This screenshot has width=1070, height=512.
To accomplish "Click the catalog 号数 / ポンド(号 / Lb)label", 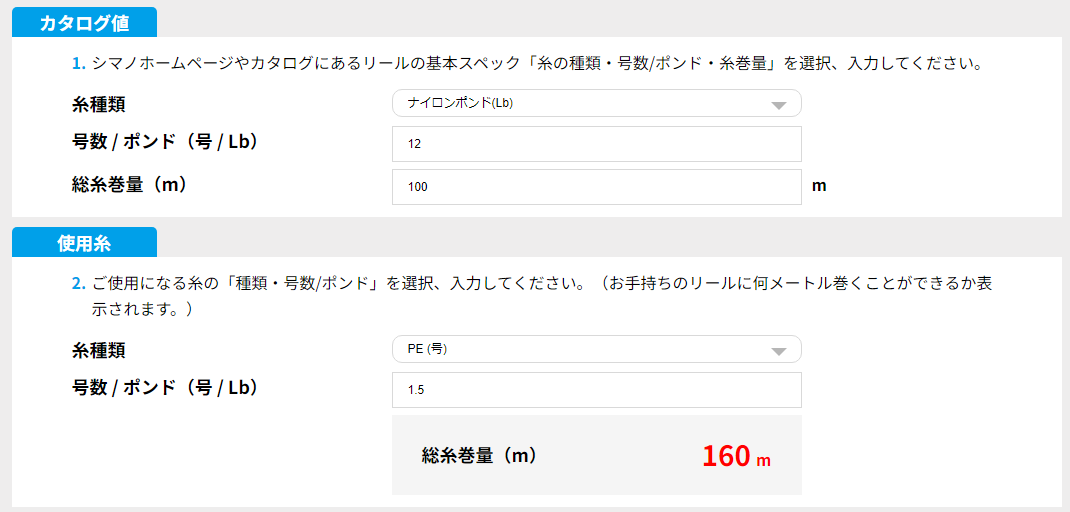I will point(166,142).
